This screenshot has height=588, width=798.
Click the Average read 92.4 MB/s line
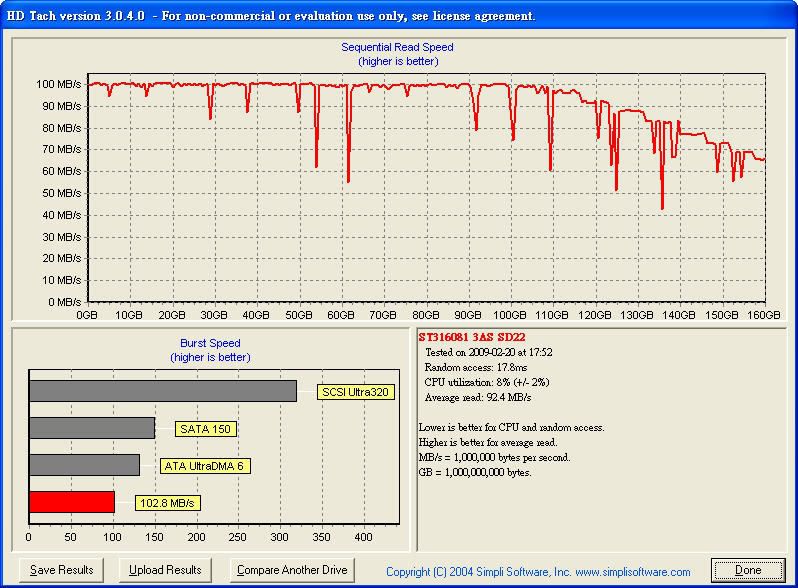coord(477,397)
